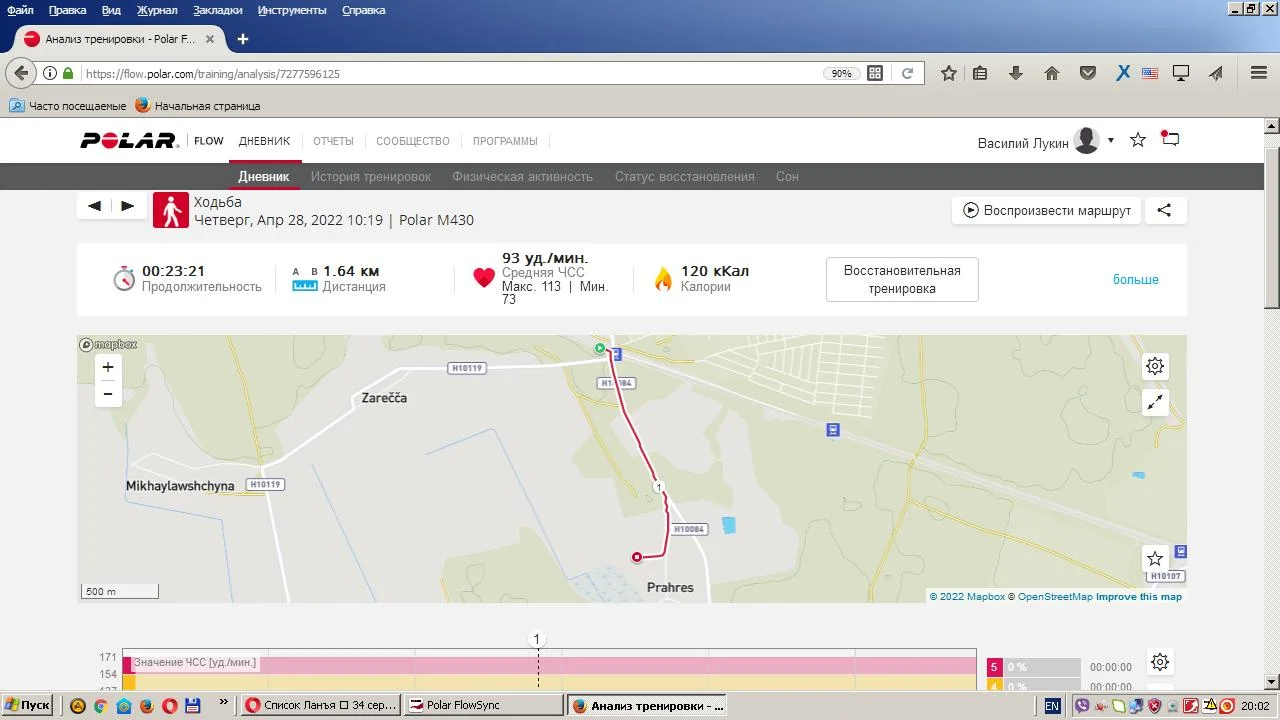Click the больше link

pos(1136,279)
